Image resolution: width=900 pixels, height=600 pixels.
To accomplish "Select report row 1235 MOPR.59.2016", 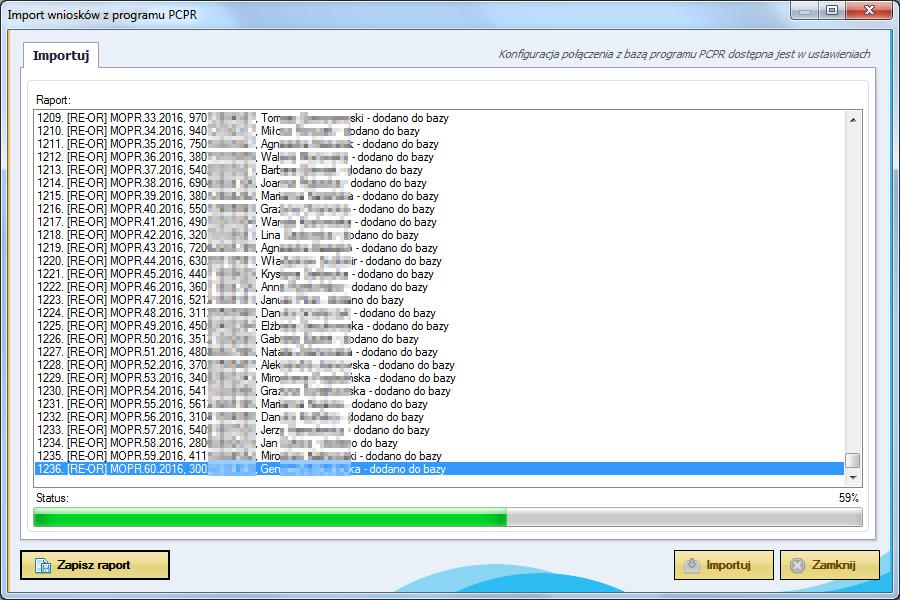I will coord(439,456).
